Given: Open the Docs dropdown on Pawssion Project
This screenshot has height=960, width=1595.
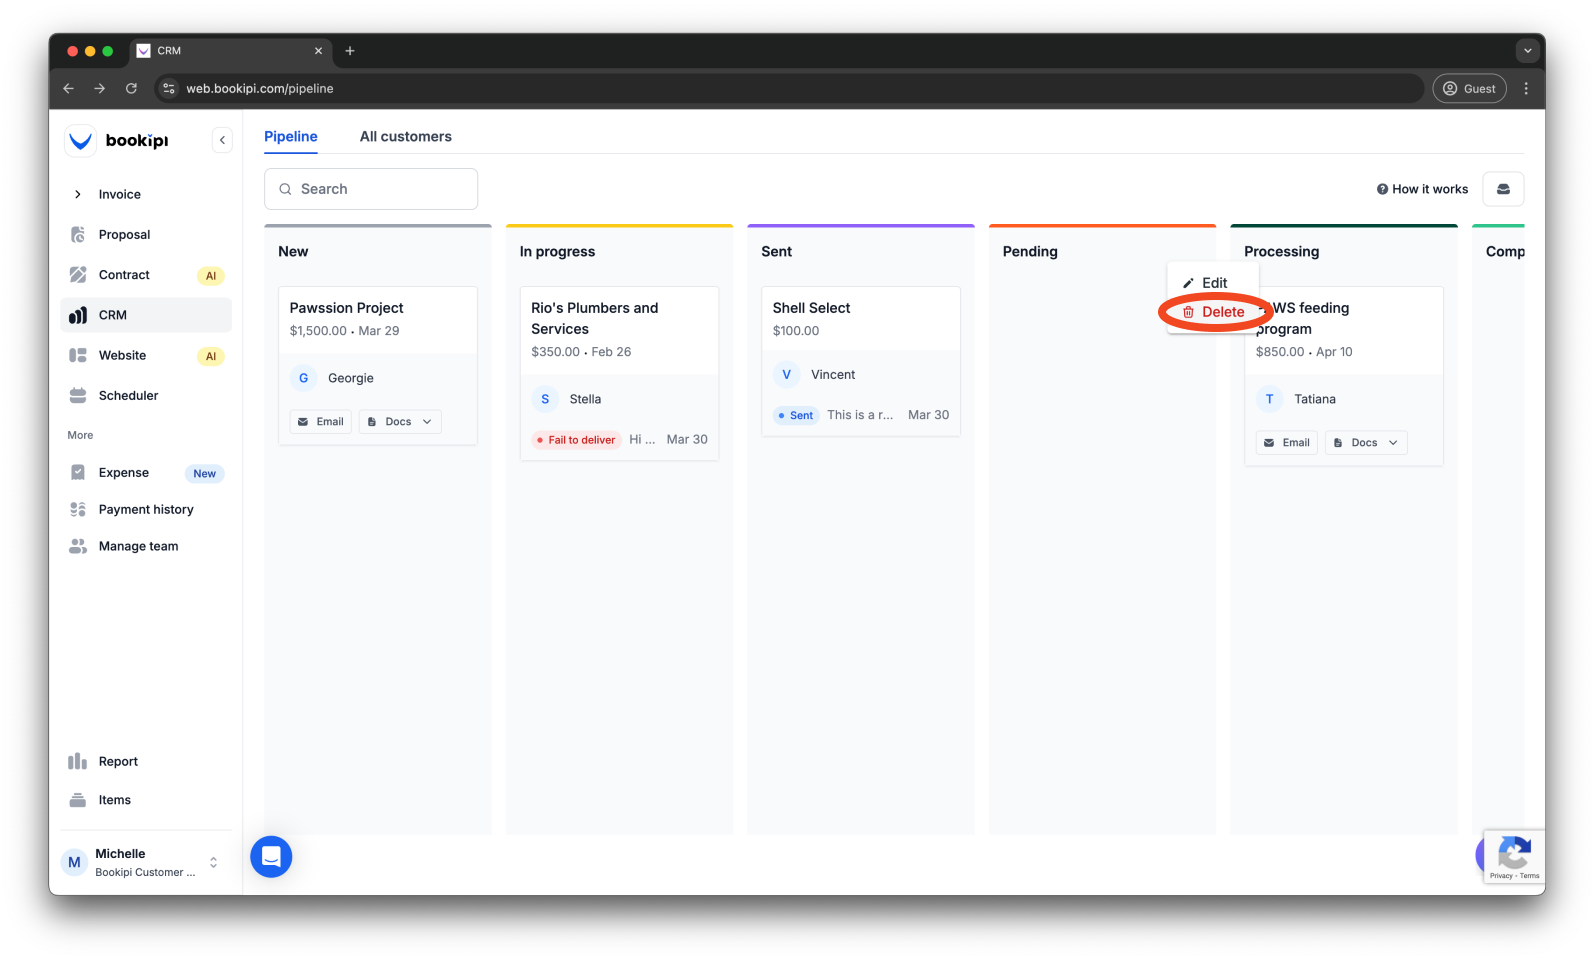Looking at the screenshot, I should click(400, 422).
